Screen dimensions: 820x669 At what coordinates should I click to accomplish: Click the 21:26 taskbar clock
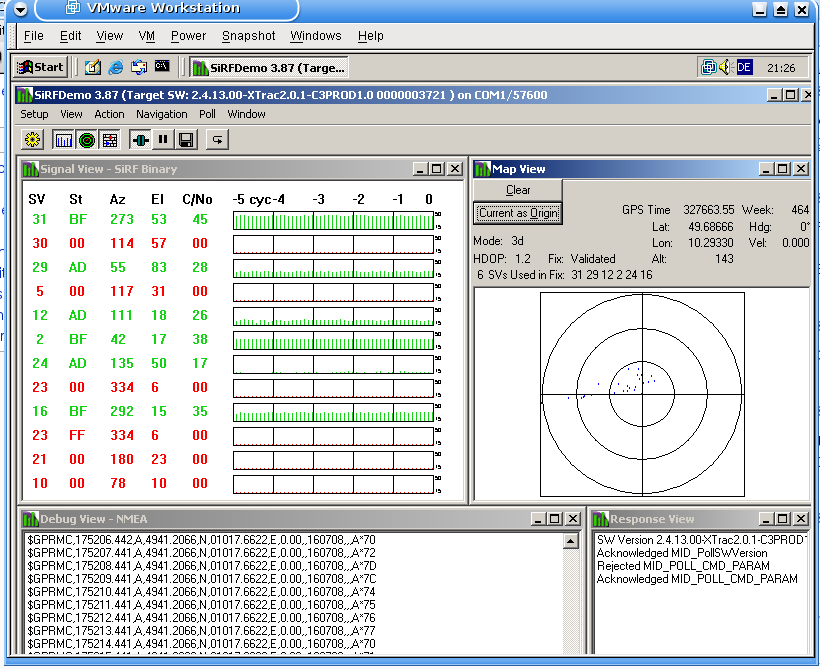tap(781, 67)
